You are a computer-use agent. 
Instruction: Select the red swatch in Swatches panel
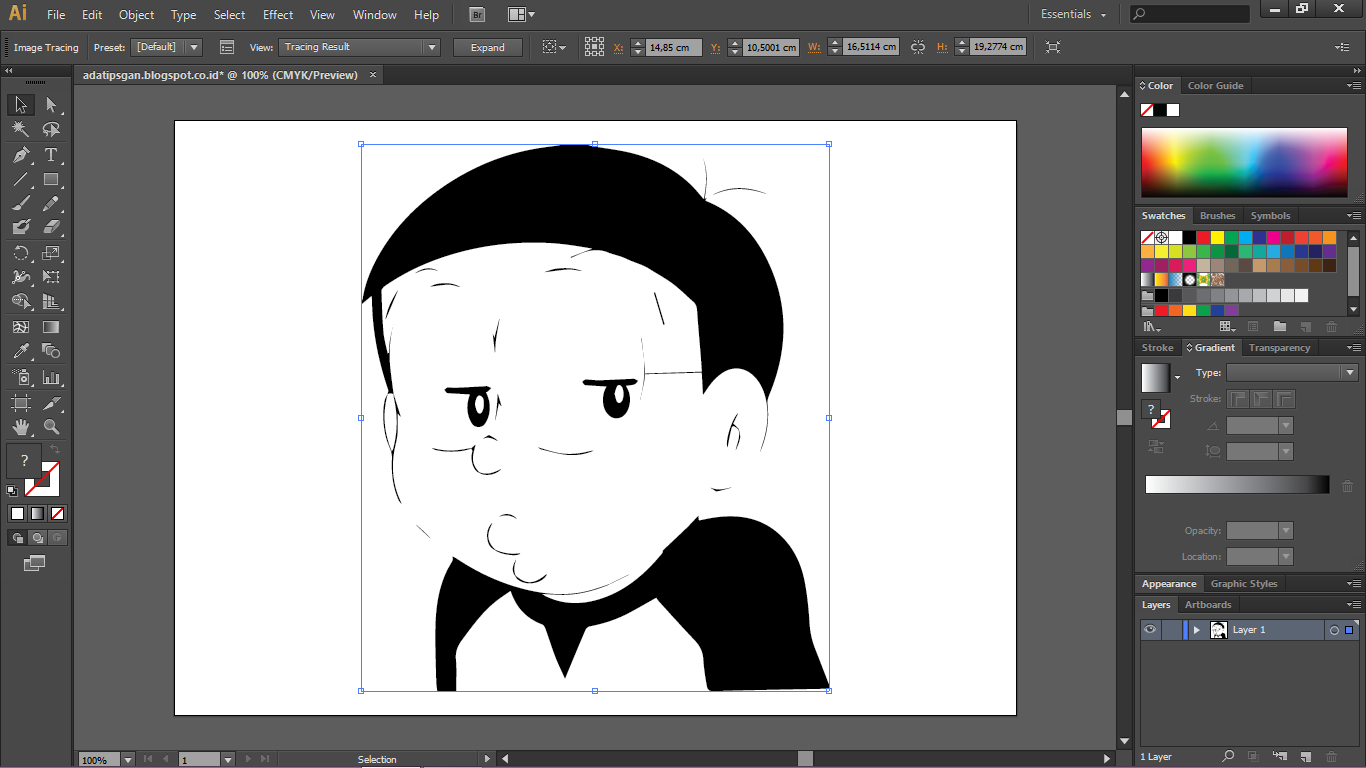(1202, 236)
